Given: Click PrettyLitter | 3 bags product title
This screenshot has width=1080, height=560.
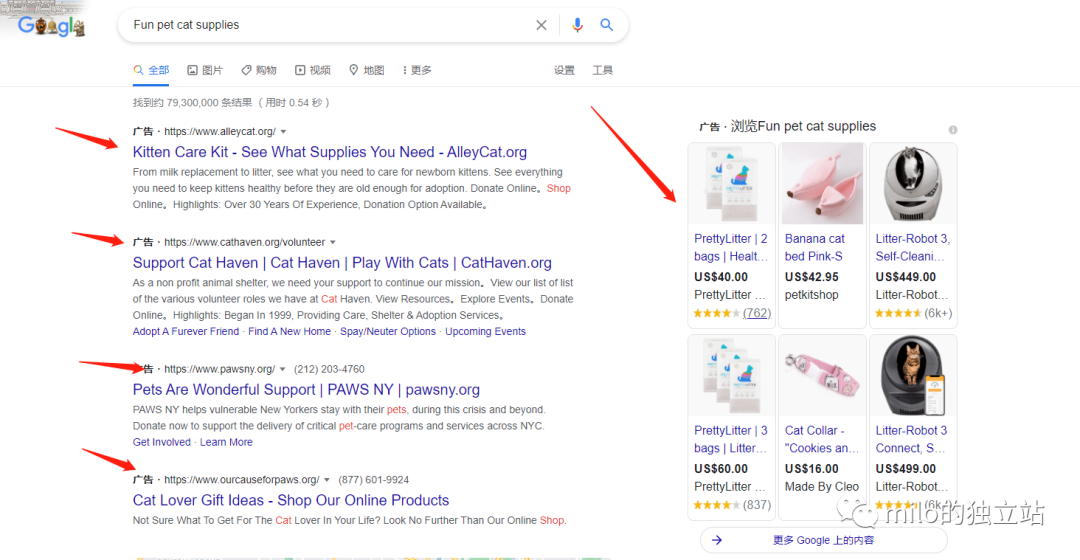Looking at the screenshot, I should (x=731, y=439).
